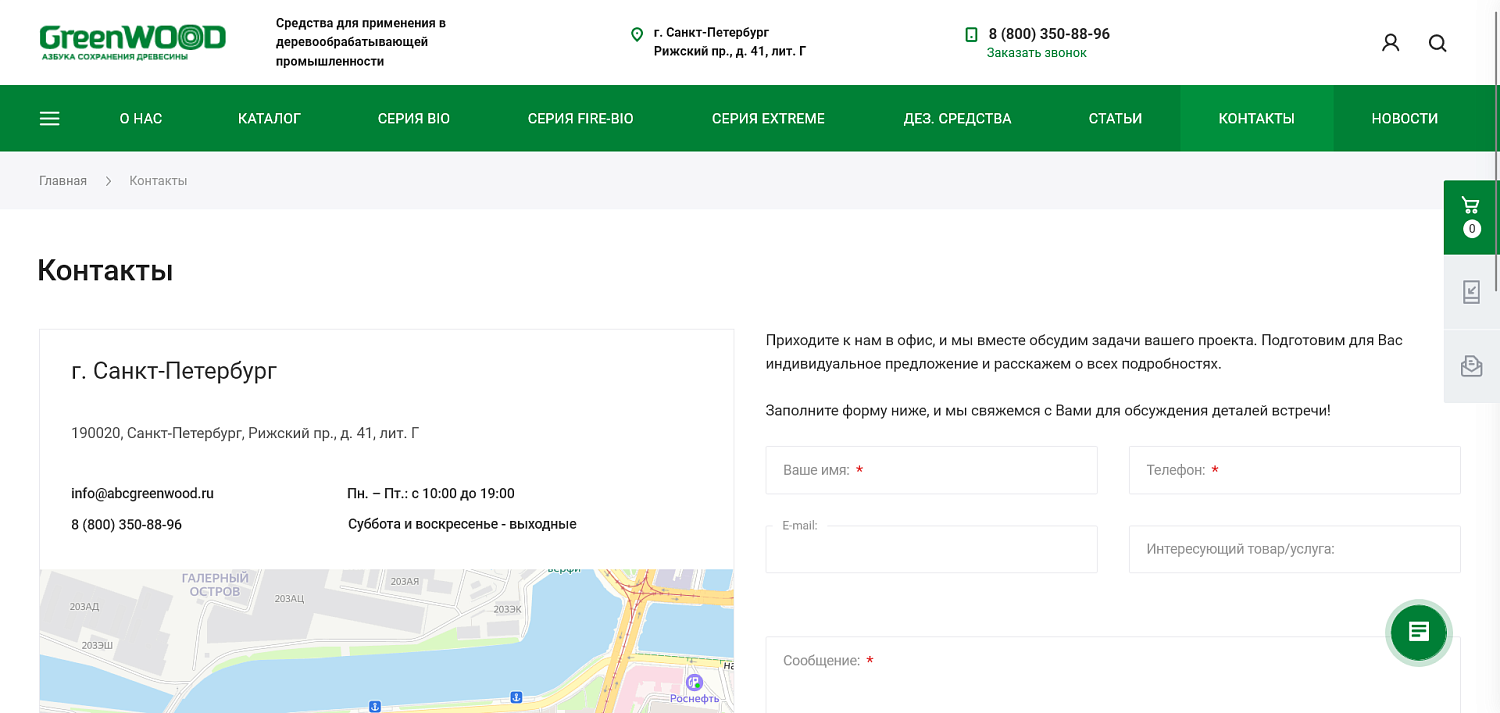Focus the Ваше имя input field
Viewport: 1500px width, 713px height.
931,470
